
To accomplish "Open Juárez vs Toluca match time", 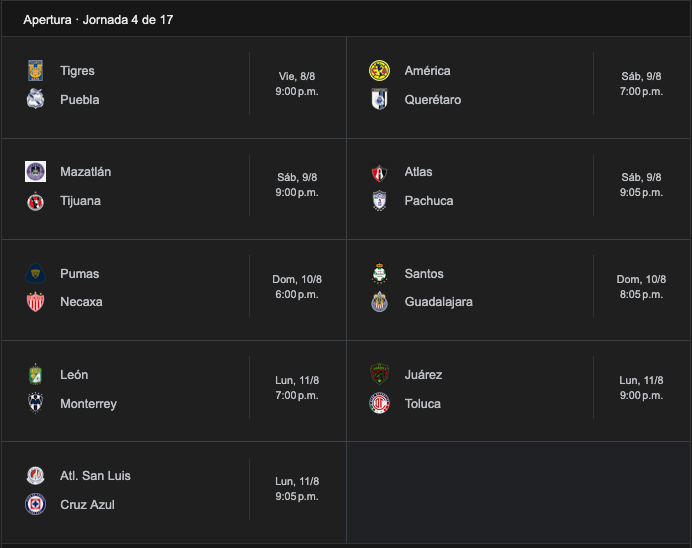I will tap(641, 388).
